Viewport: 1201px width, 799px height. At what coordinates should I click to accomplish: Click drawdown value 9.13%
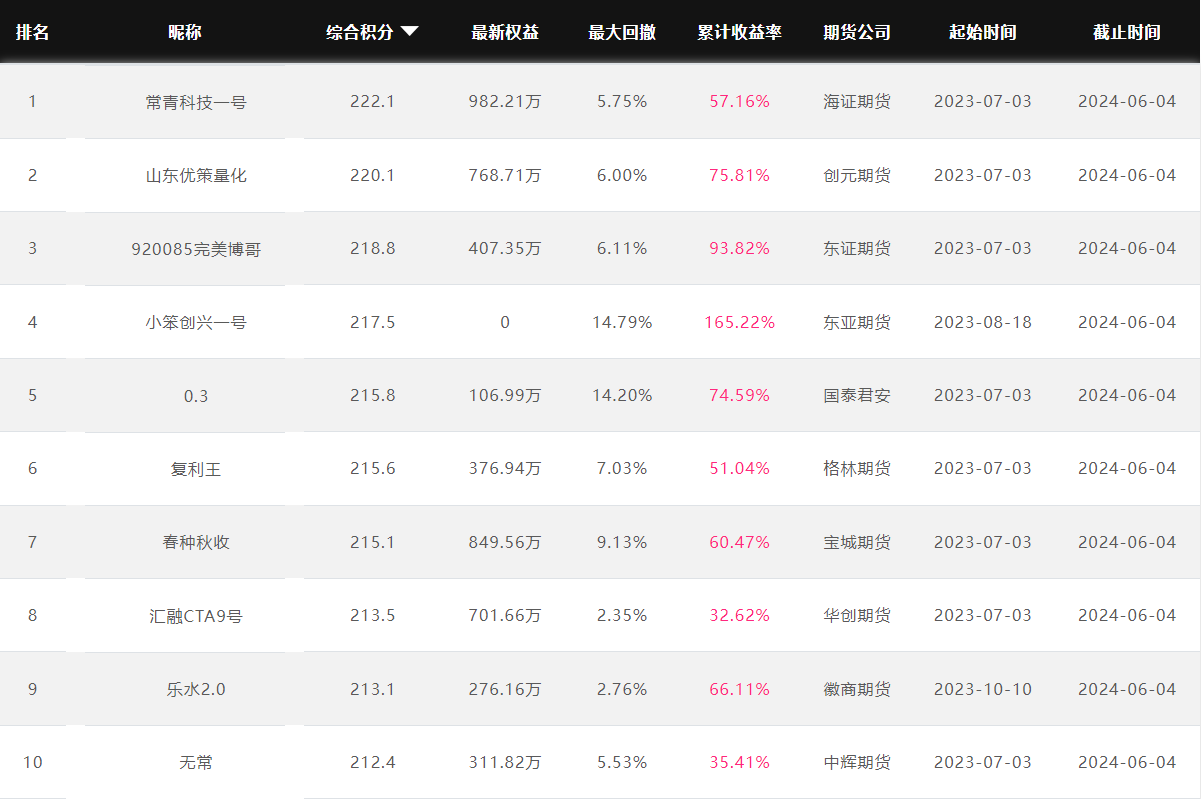click(622, 542)
